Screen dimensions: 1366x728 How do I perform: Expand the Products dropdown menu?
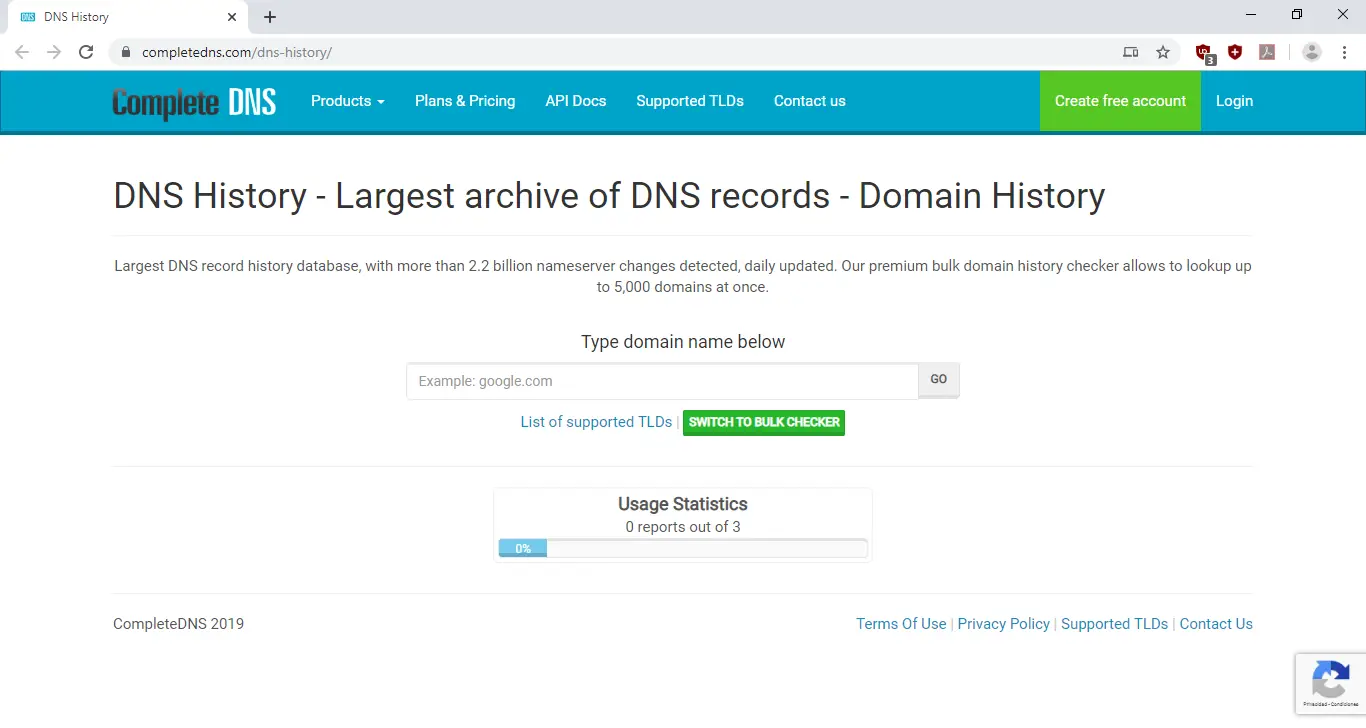[348, 101]
